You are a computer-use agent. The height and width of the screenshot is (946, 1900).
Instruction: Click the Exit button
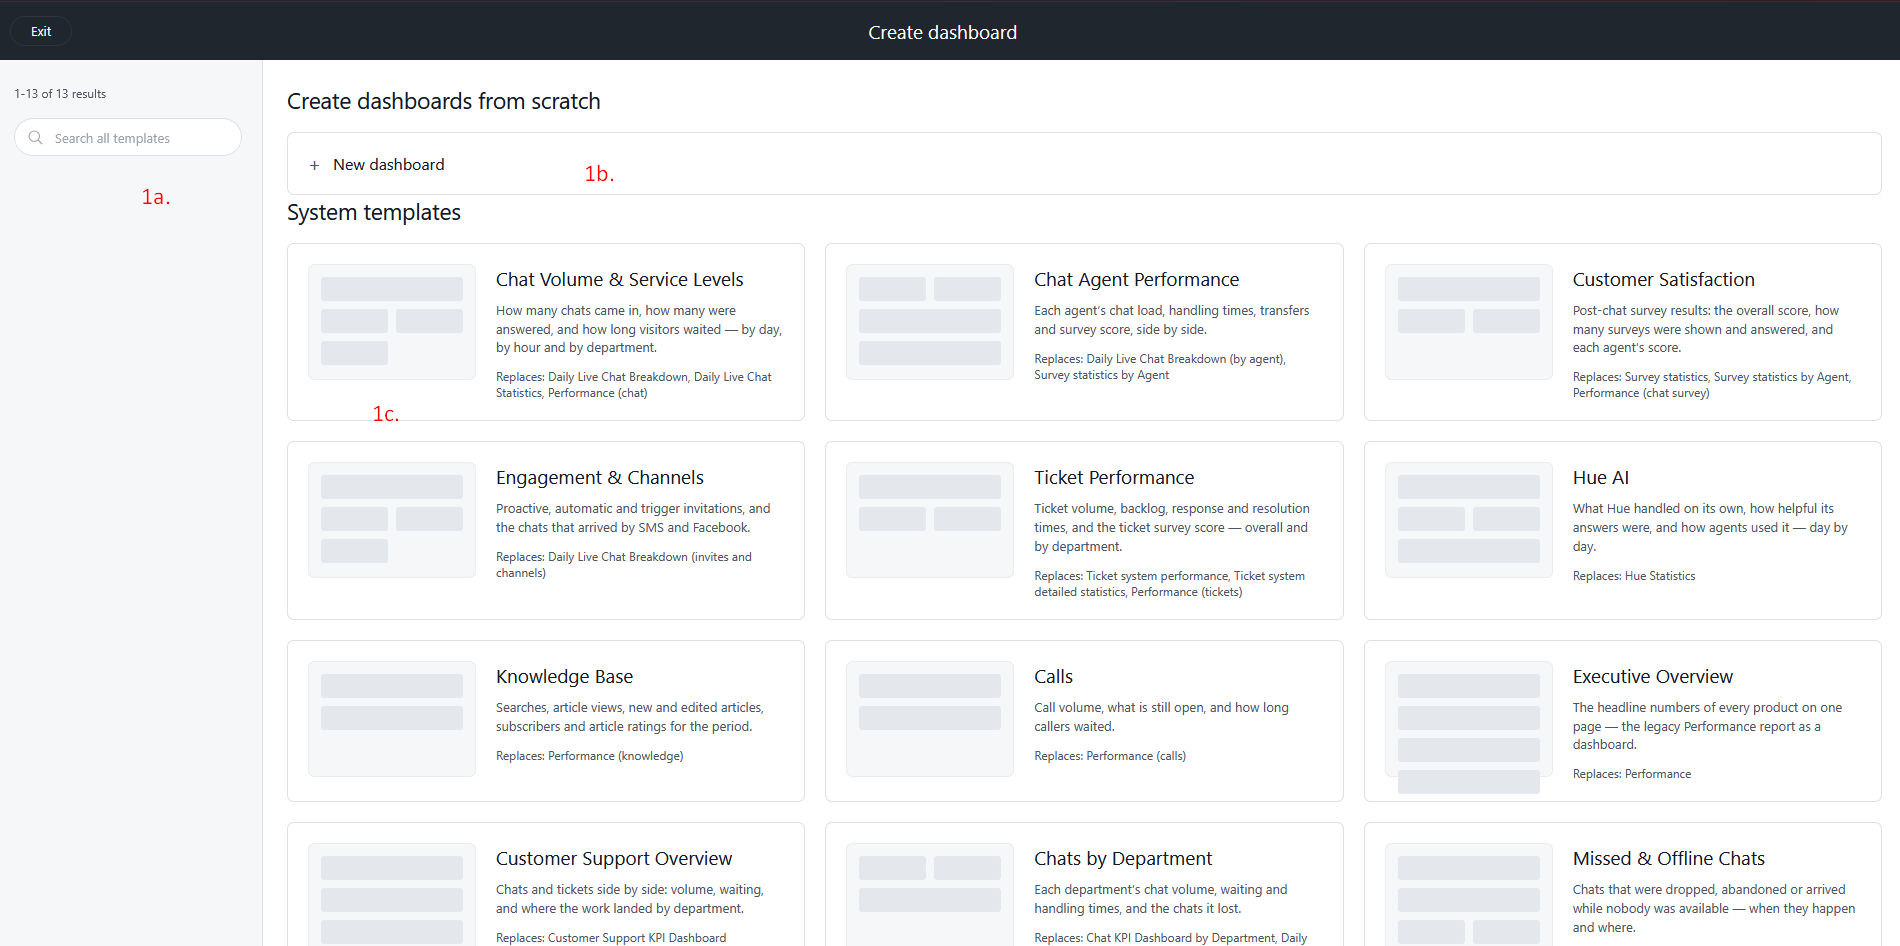(41, 31)
